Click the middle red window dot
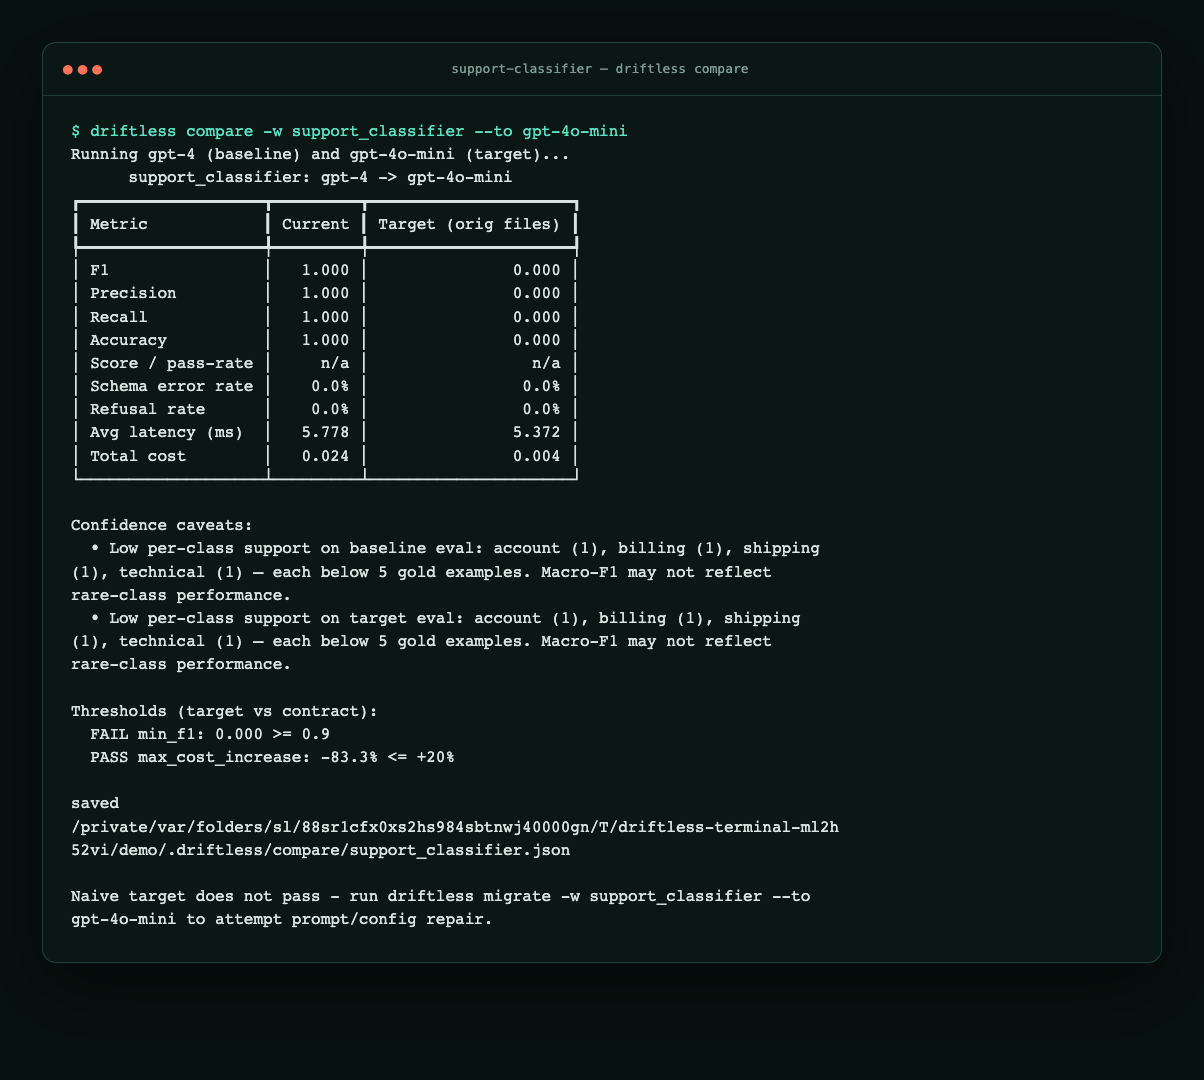The height and width of the screenshot is (1080, 1204). coord(83,70)
